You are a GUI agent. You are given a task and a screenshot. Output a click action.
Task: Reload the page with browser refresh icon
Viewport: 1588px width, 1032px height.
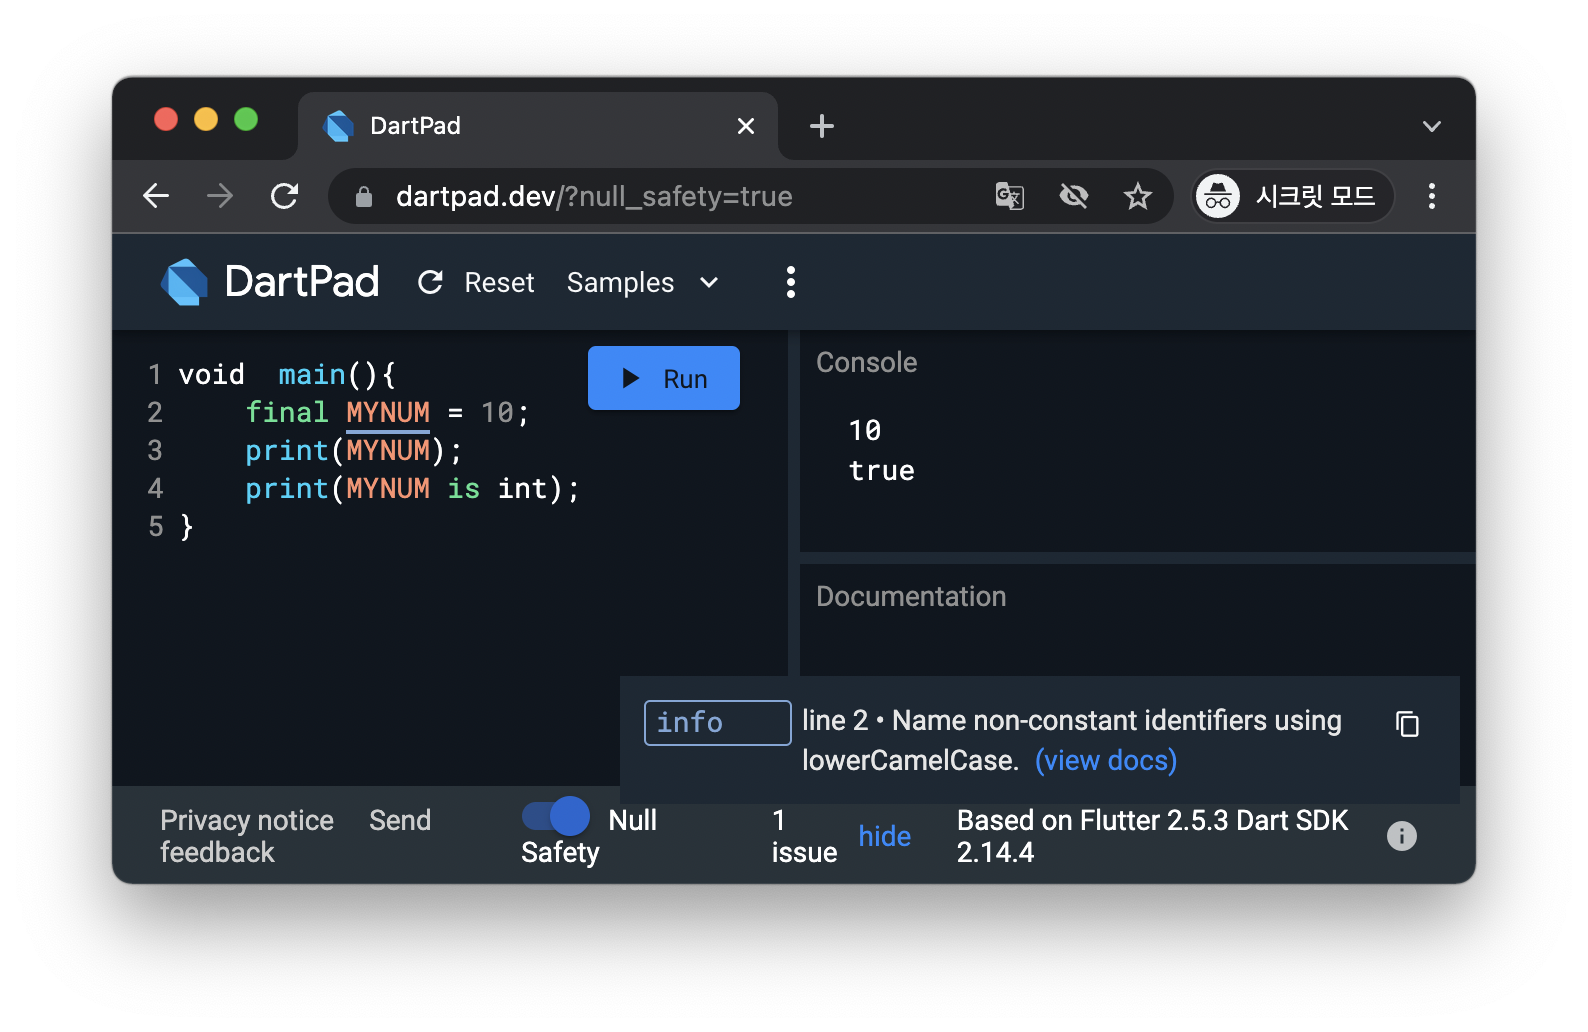click(285, 196)
